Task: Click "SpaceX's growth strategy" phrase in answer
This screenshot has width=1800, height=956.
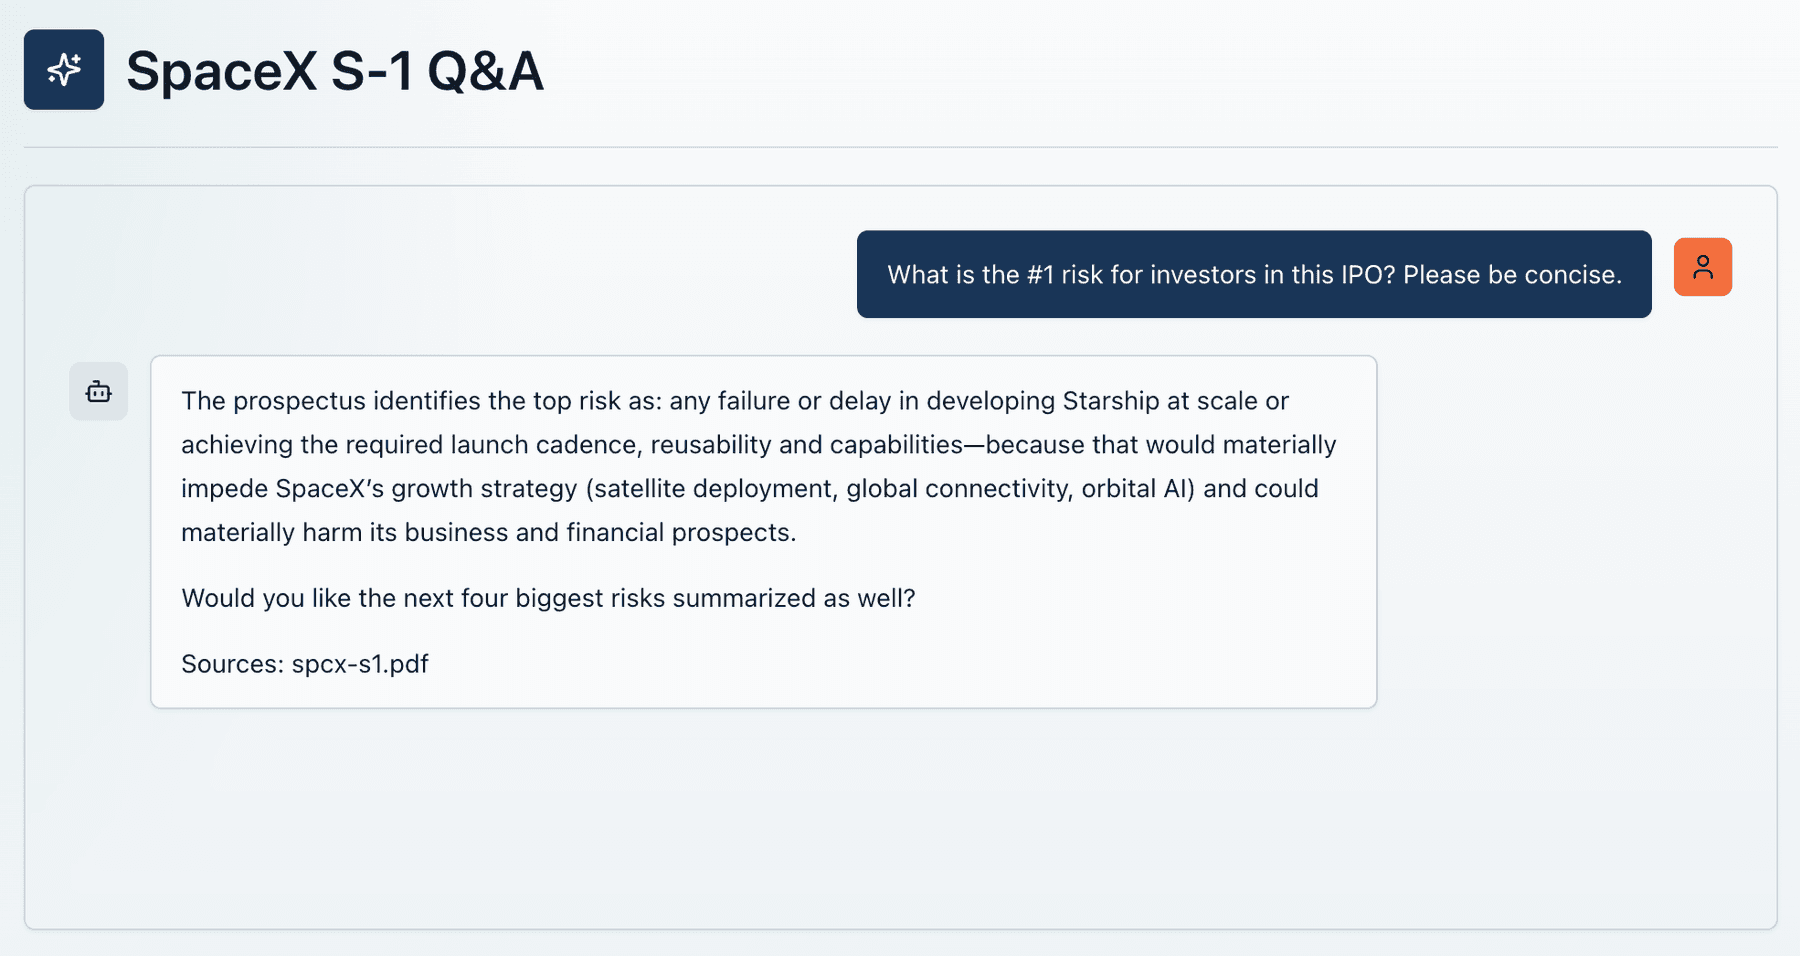Action: [426, 489]
